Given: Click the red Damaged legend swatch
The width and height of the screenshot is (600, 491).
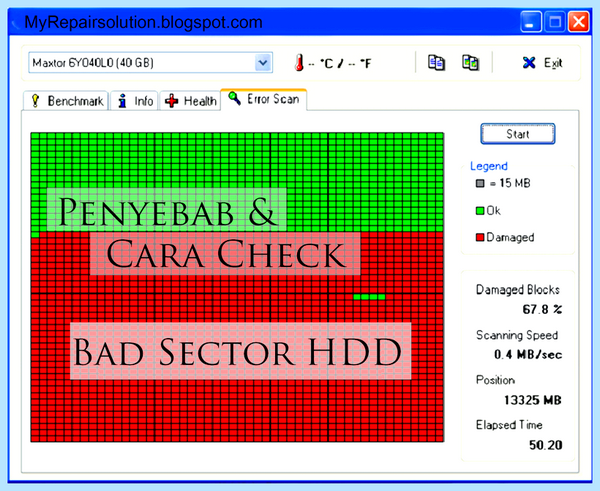Looking at the screenshot, I should click(x=480, y=237).
